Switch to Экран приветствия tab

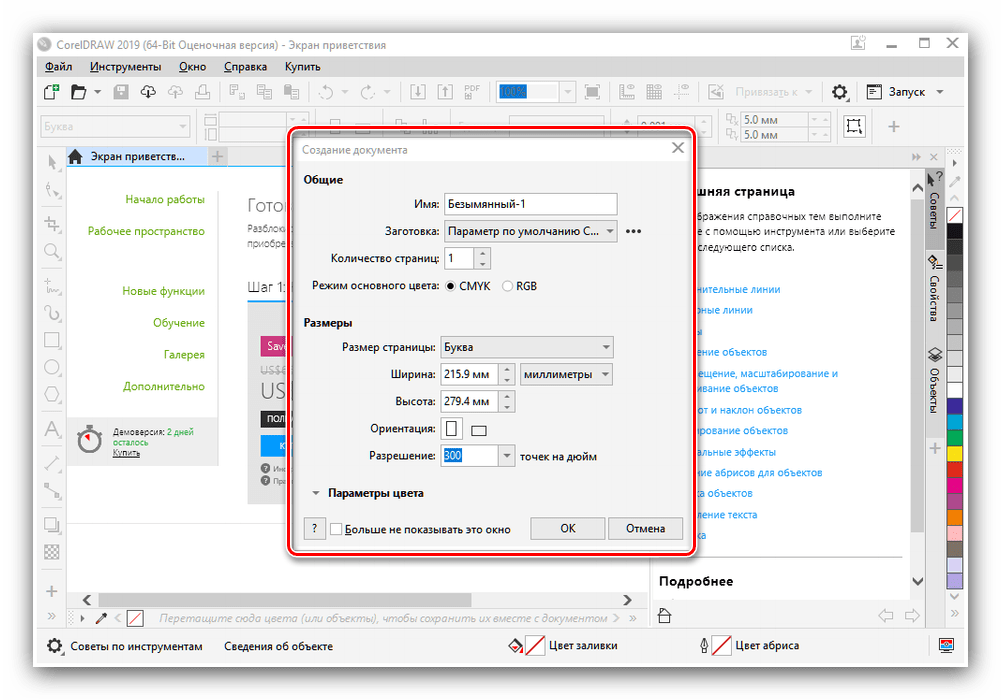(x=137, y=156)
